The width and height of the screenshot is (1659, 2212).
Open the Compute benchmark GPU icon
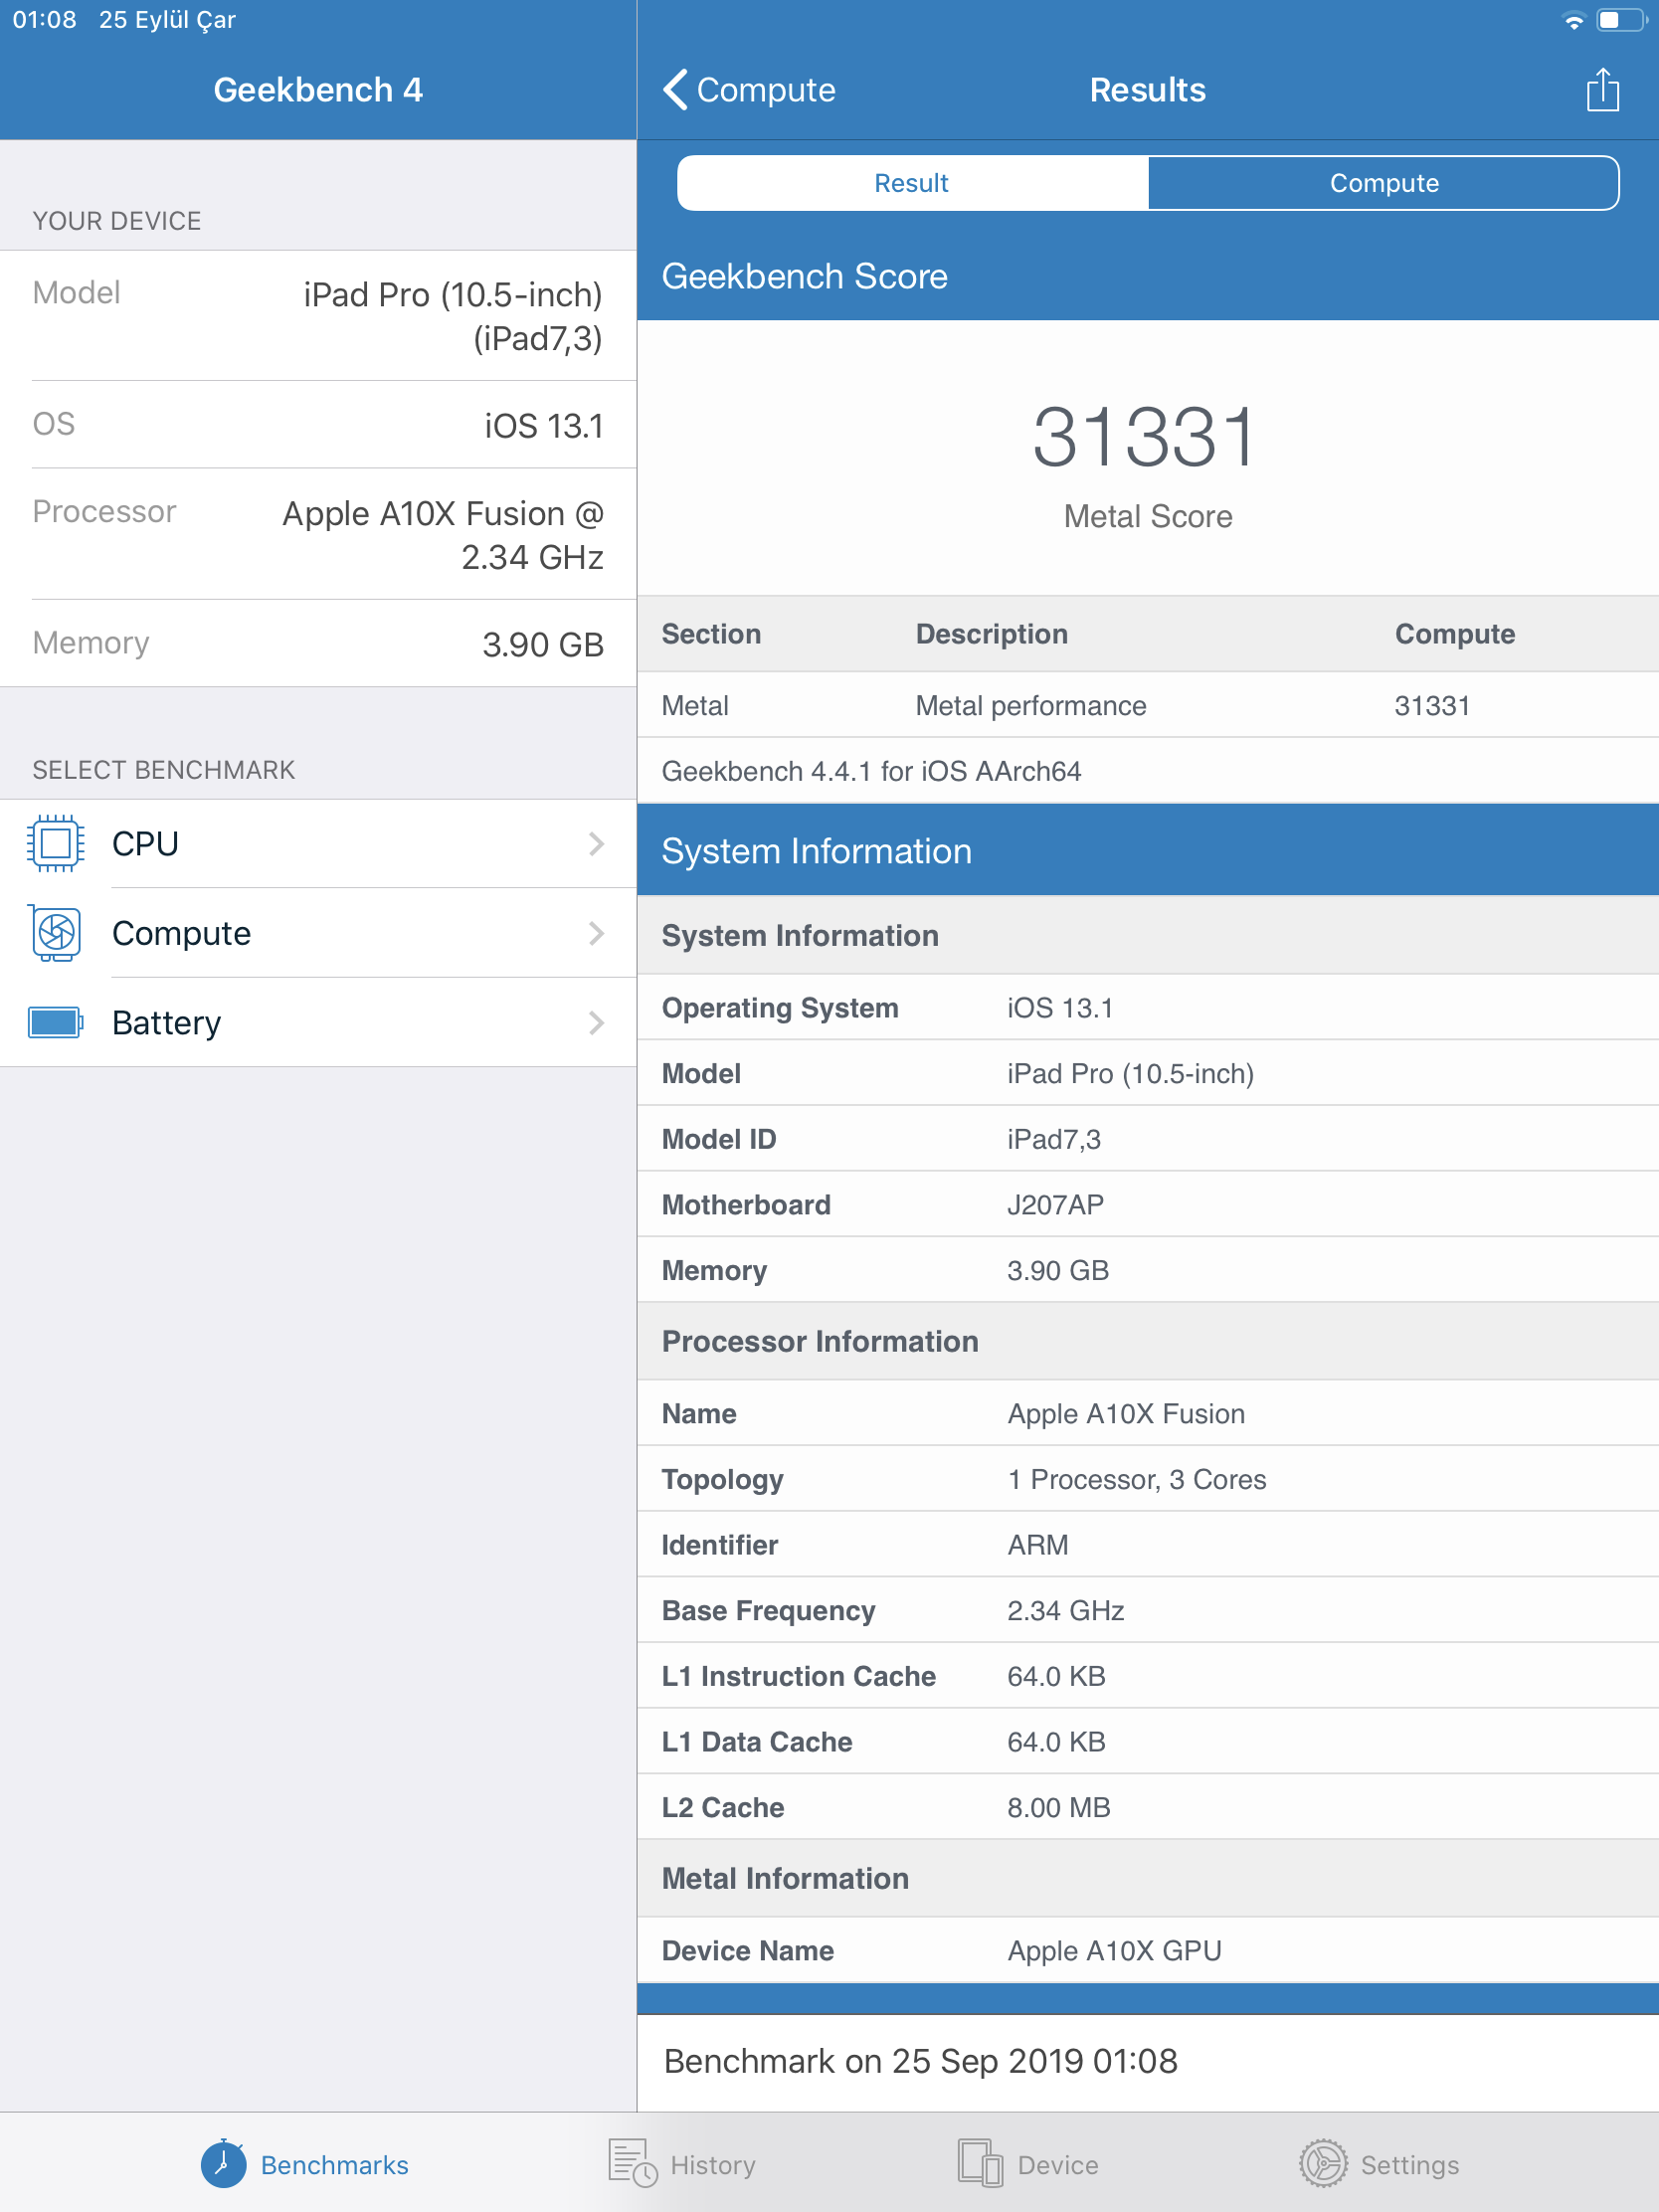pos(56,933)
